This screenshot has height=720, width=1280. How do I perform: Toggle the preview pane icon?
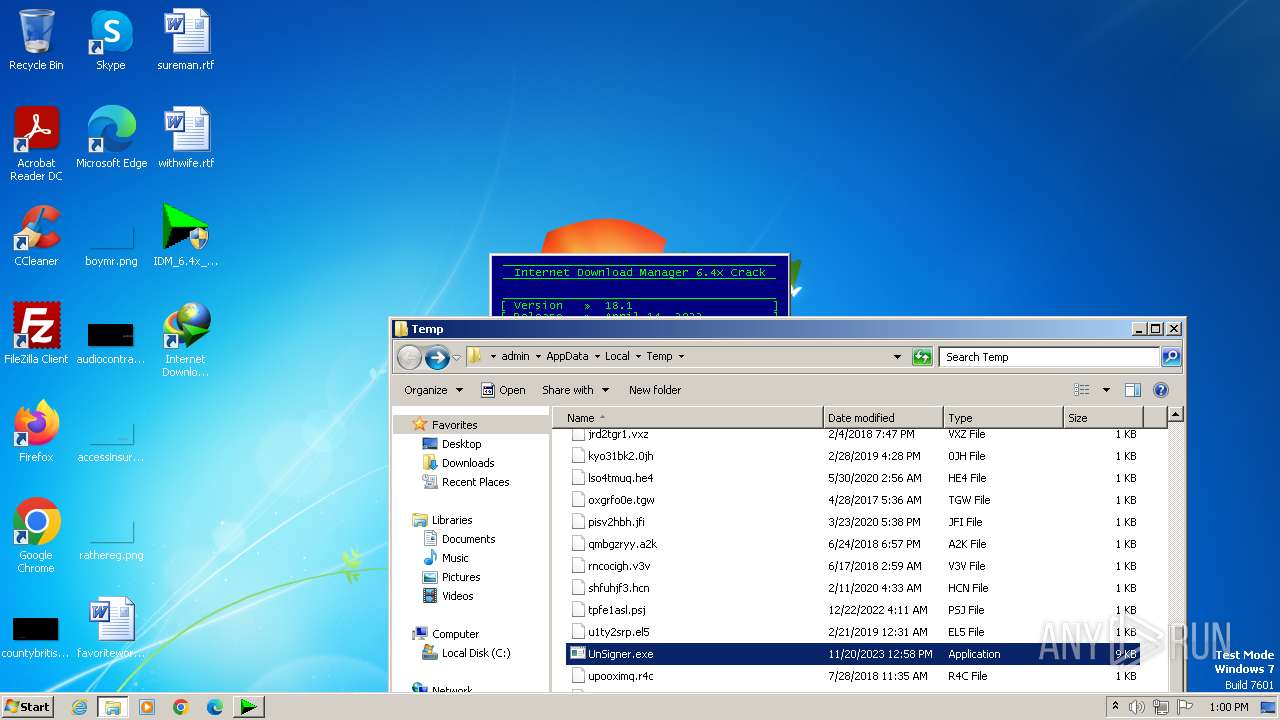click(x=1132, y=390)
